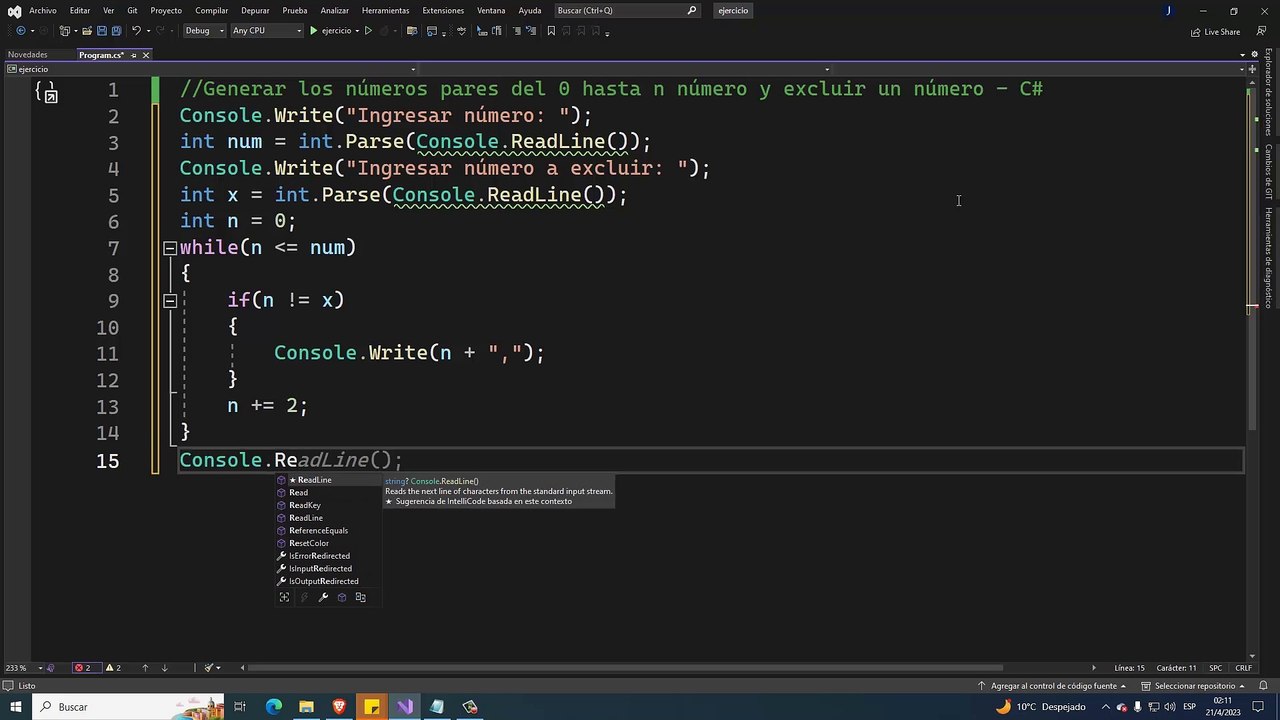1280x720 pixels.
Task: Click the vertical editor scrollbar
Action: tap(1250, 260)
